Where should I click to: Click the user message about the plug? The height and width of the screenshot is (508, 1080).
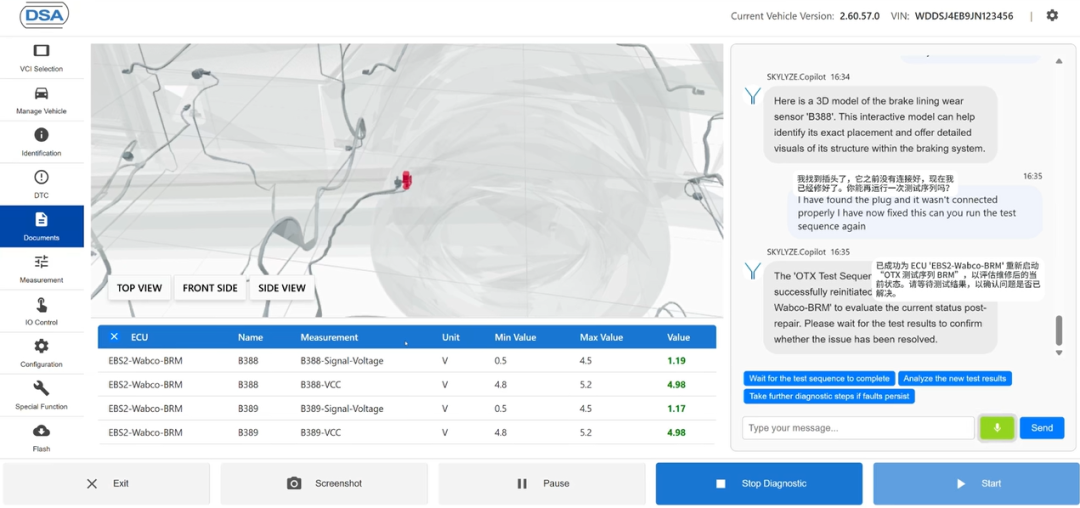(x=915, y=212)
